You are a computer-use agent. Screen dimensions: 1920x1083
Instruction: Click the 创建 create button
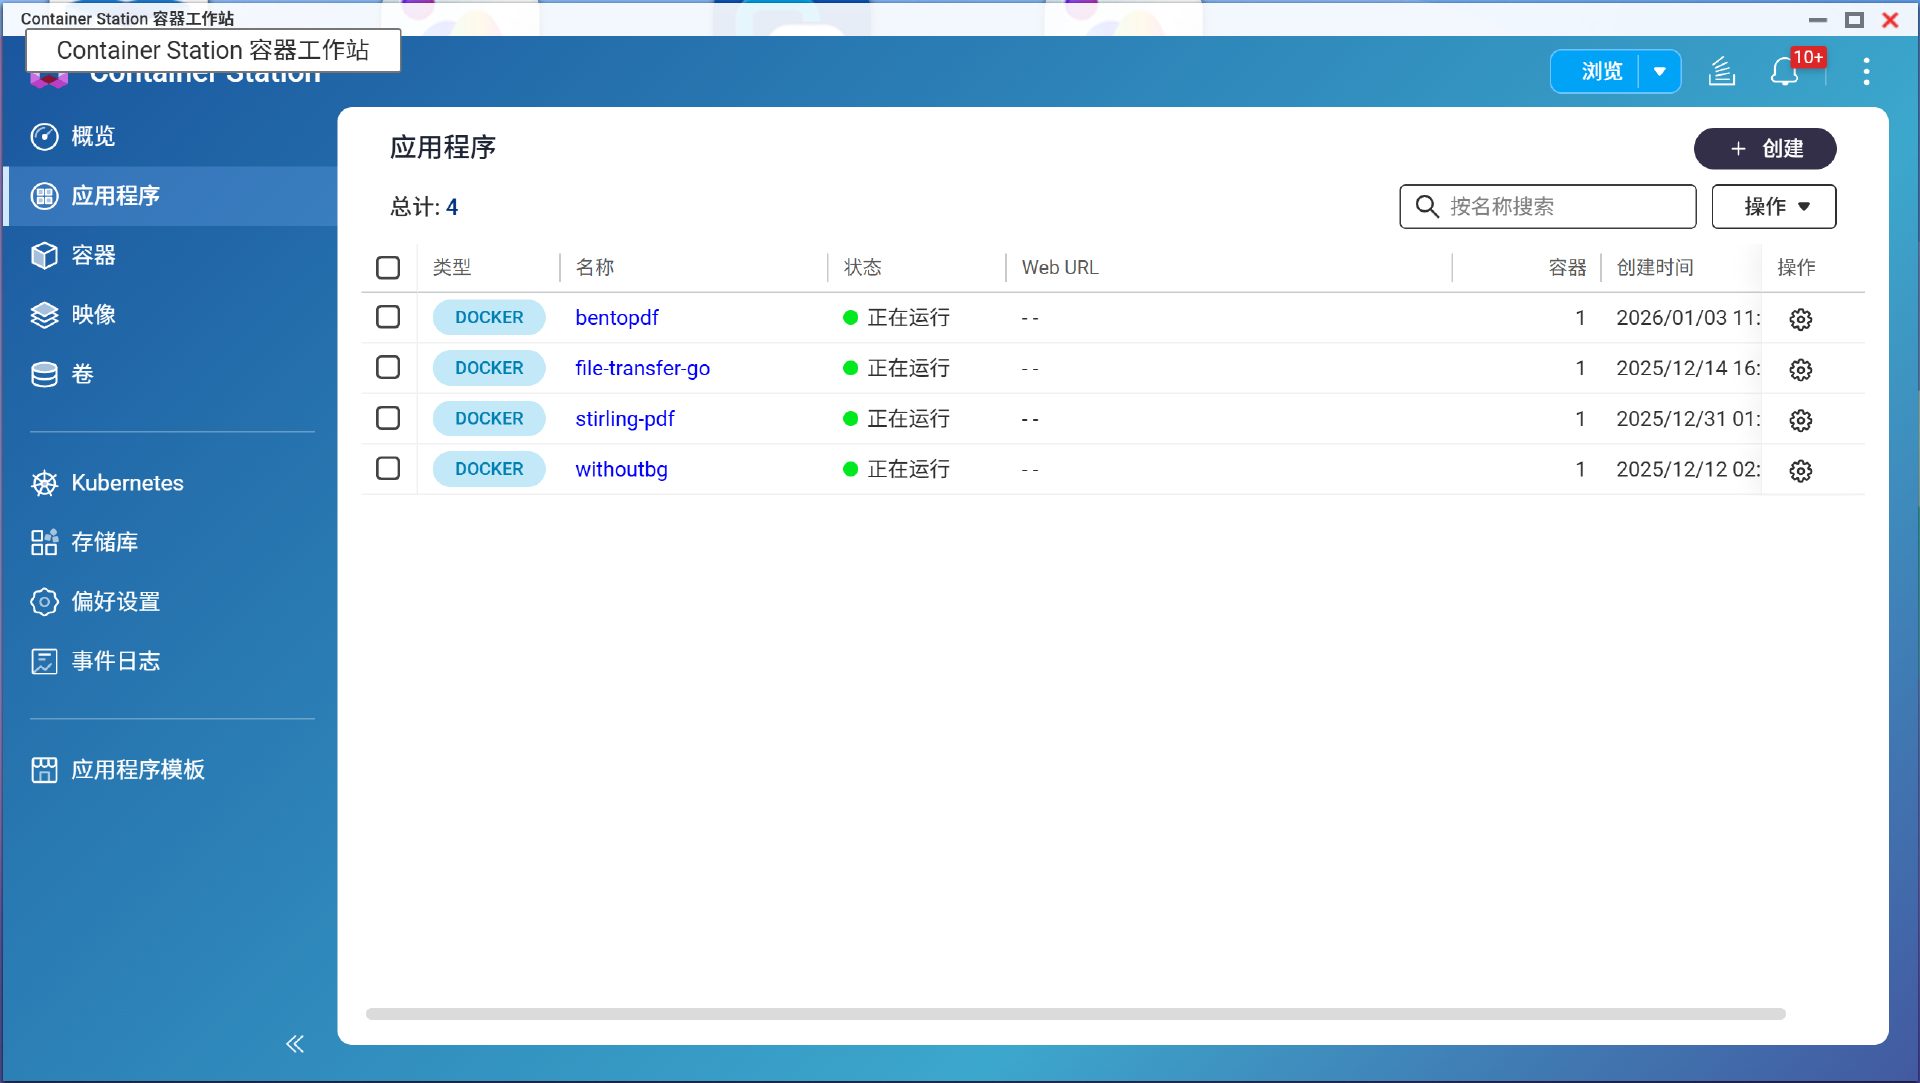click(x=1765, y=149)
